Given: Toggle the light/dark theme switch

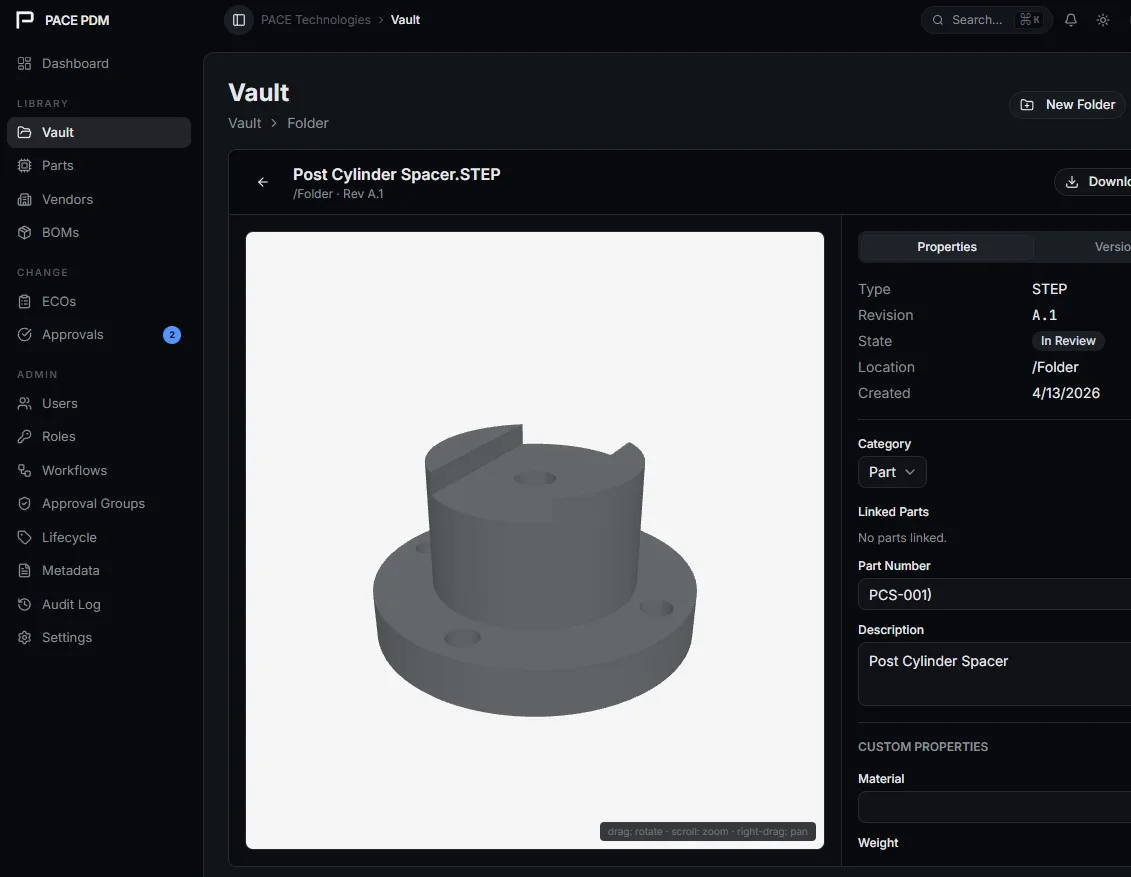Looking at the screenshot, I should pyautogui.click(x=1102, y=20).
